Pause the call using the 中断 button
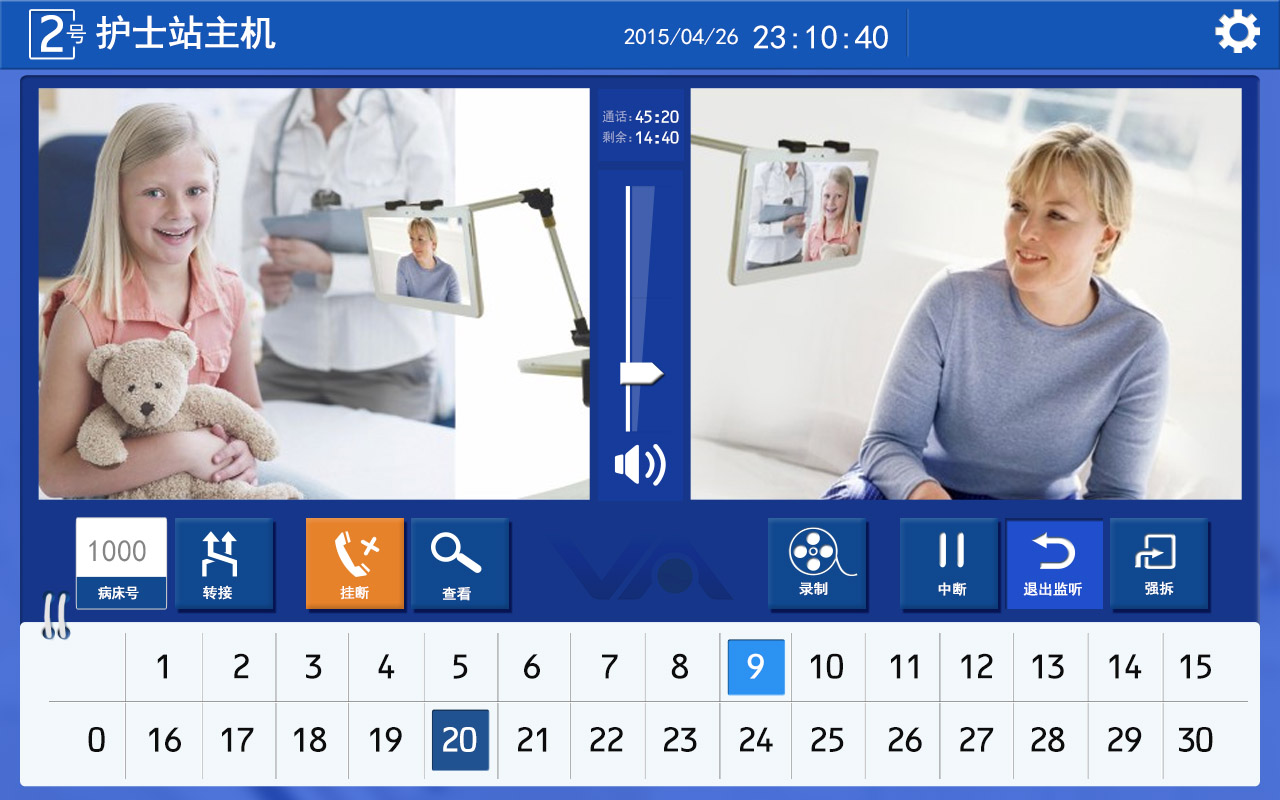The image size is (1280, 800). tap(950, 563)
